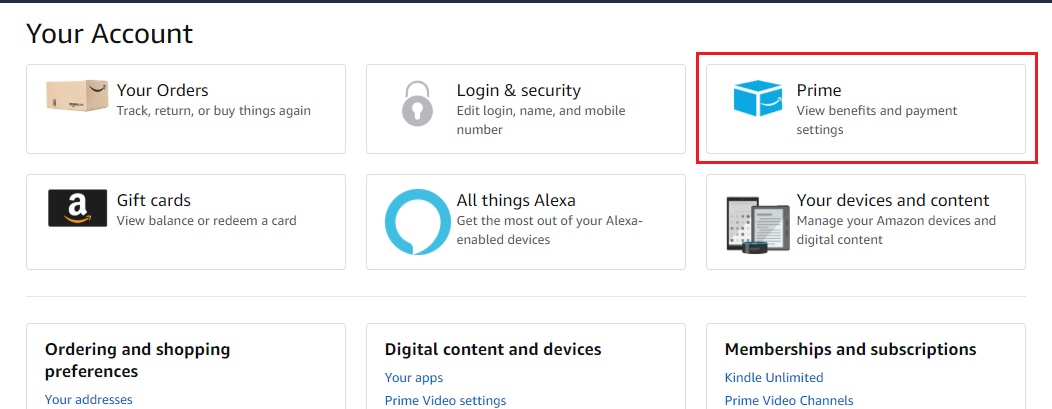The height and width of the screenshot is (409, 1052).
Task: Click the "View benefits and payment settings" text
Action: click(x=876, y=120)
